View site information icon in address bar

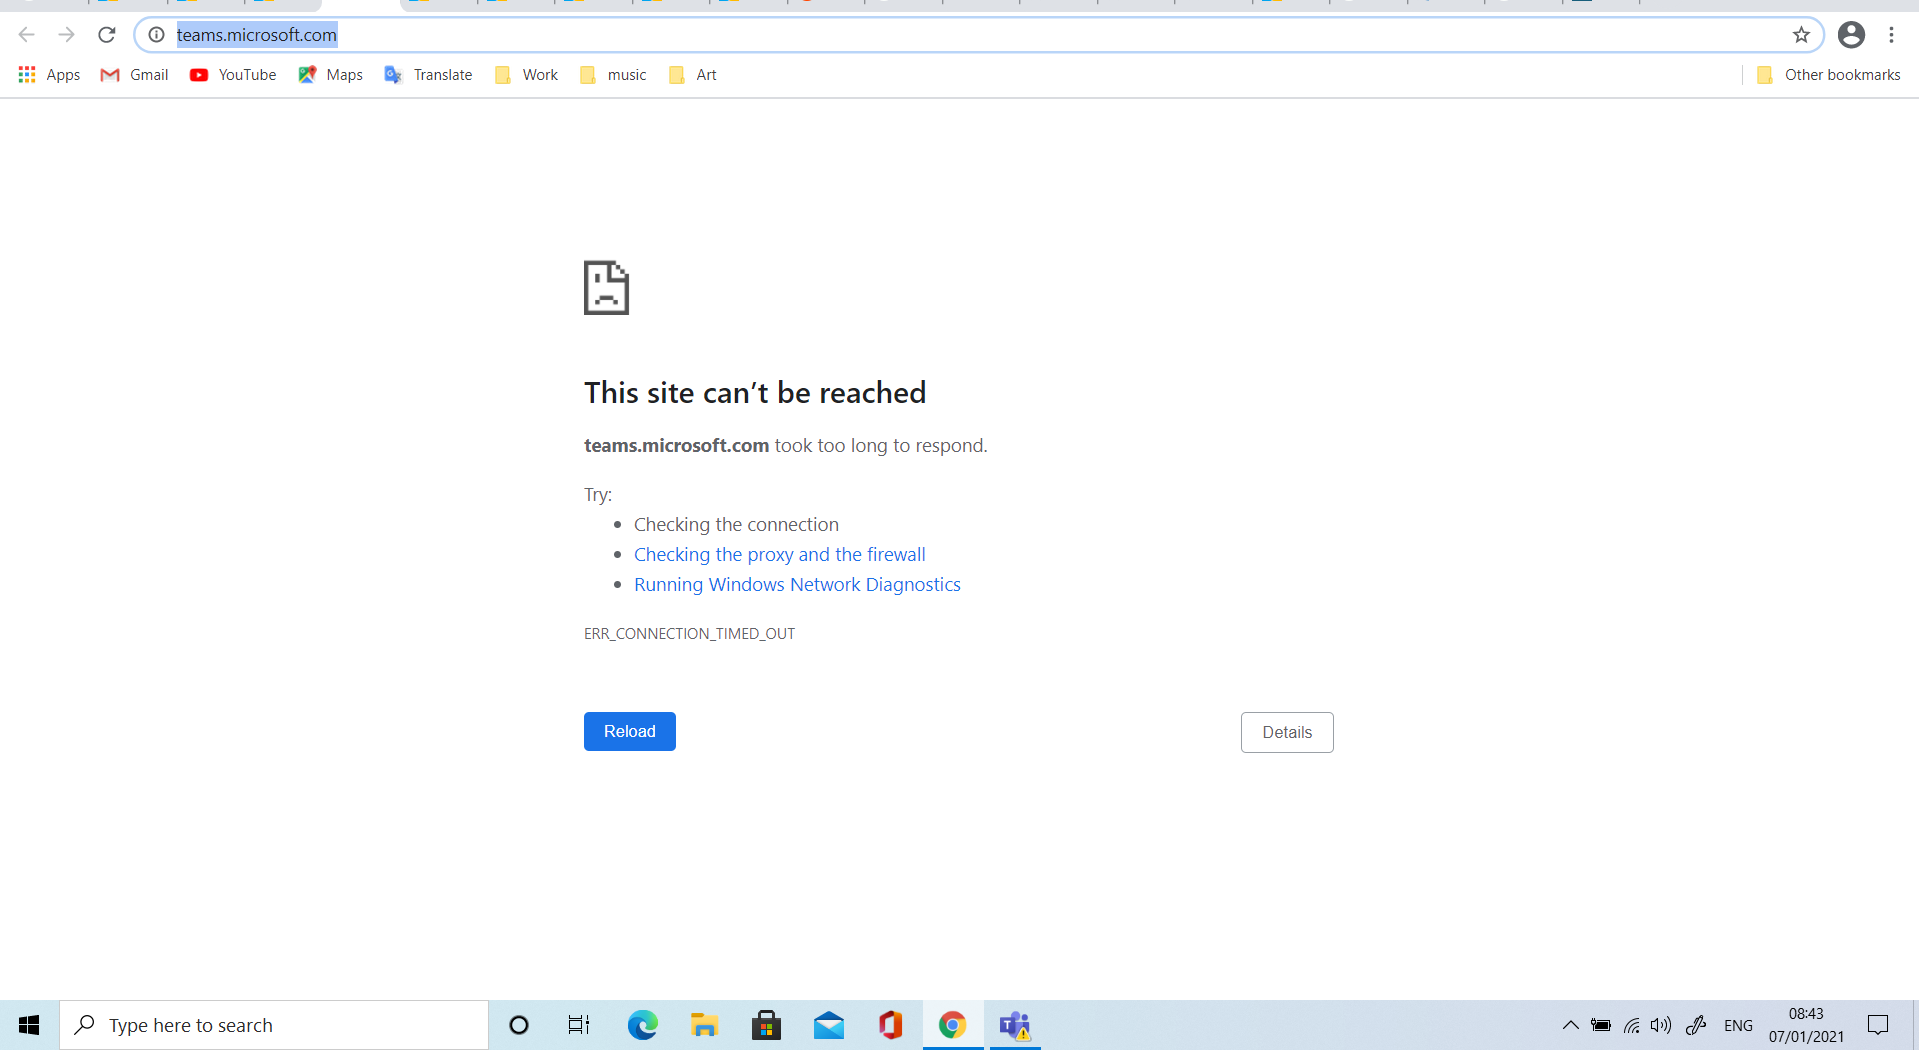pos(157,35)
